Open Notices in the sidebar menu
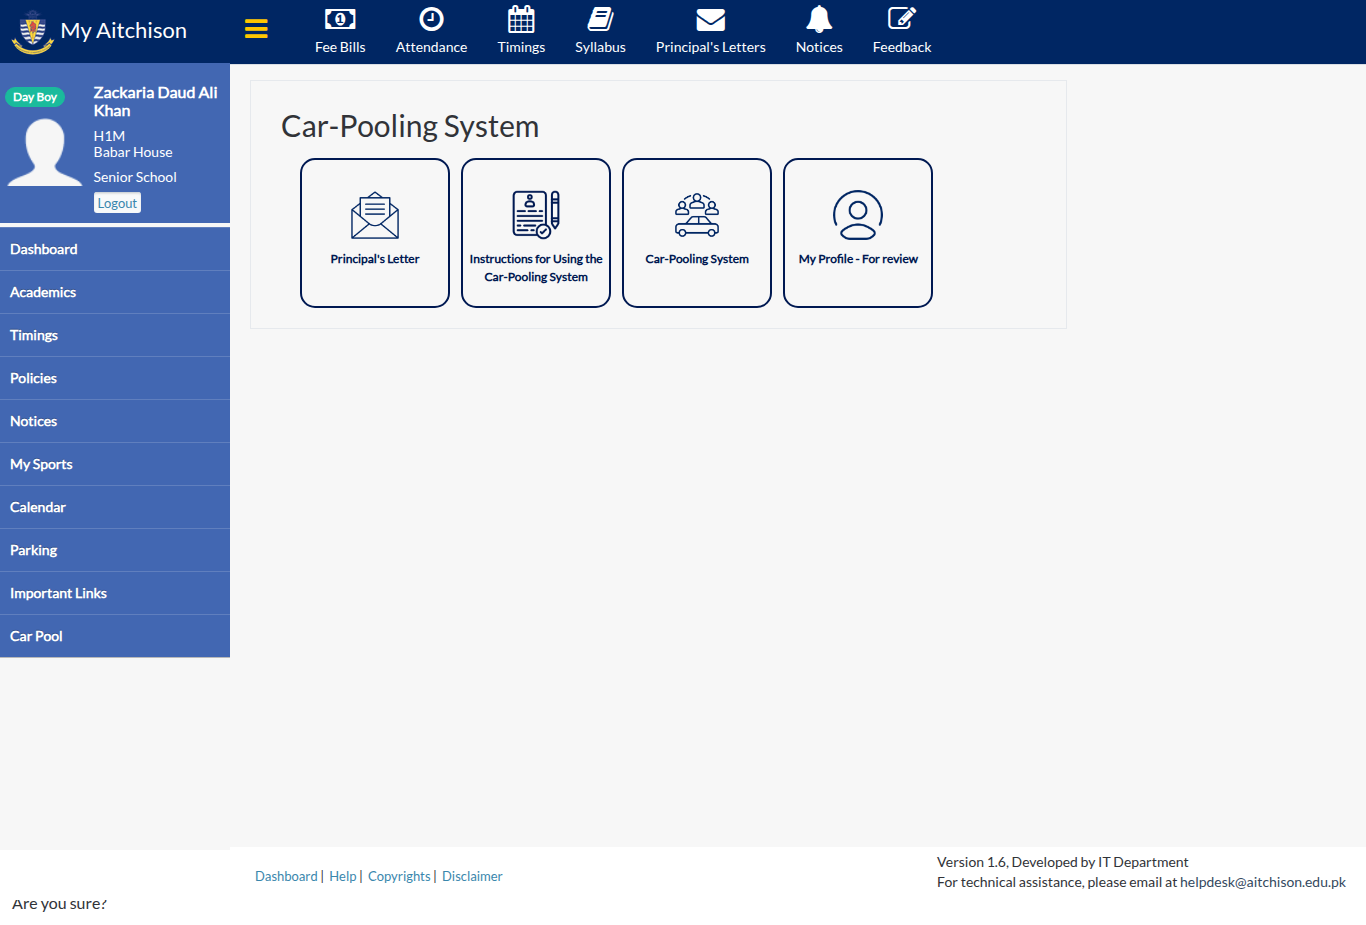1366x925 pixels. tap(115, 421)
